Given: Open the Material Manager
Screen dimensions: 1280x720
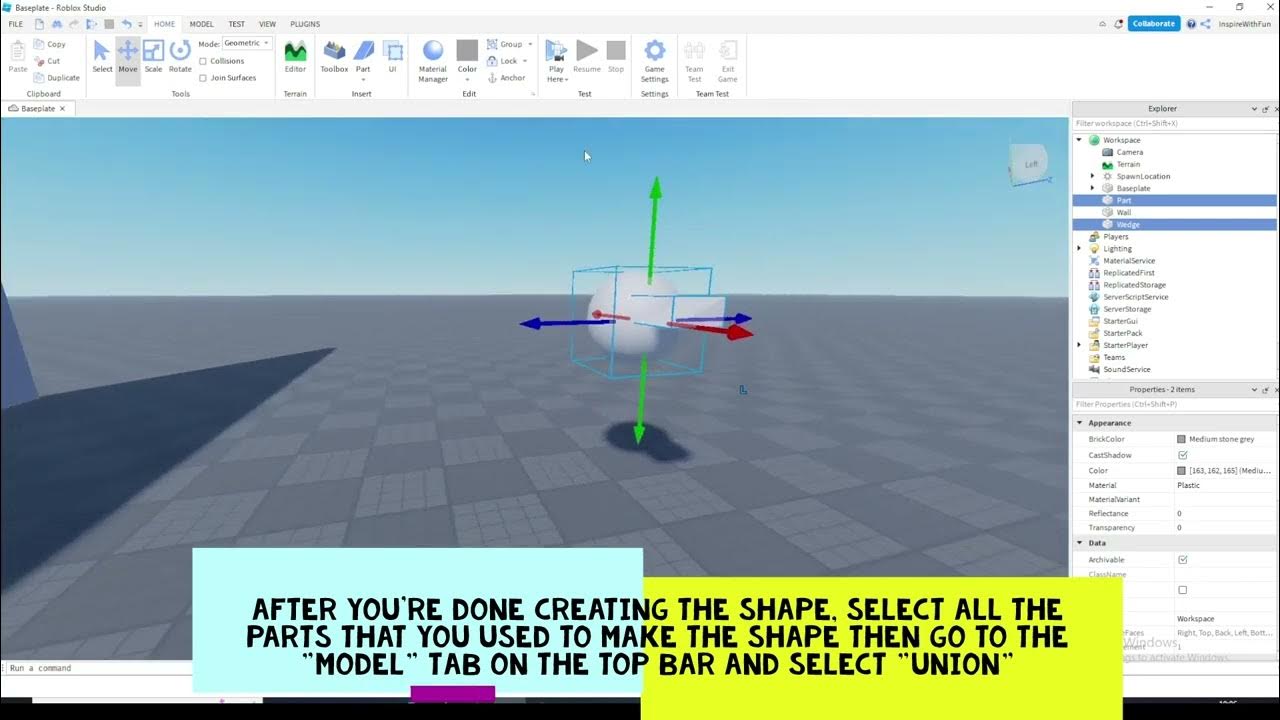Looking at the screenshot, I should (433, 61).
